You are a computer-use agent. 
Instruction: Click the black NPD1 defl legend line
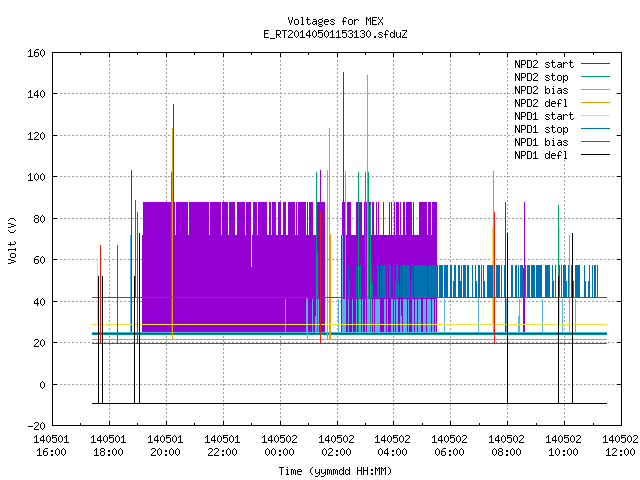595,155
